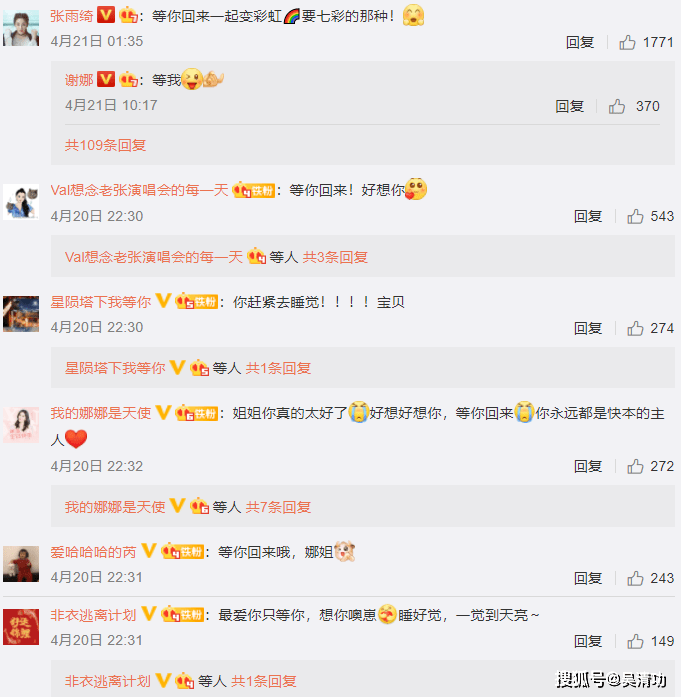Expand 共1条回复 under 星陨塔下我等你
The image size is (681, 697).
click(278, 368)
